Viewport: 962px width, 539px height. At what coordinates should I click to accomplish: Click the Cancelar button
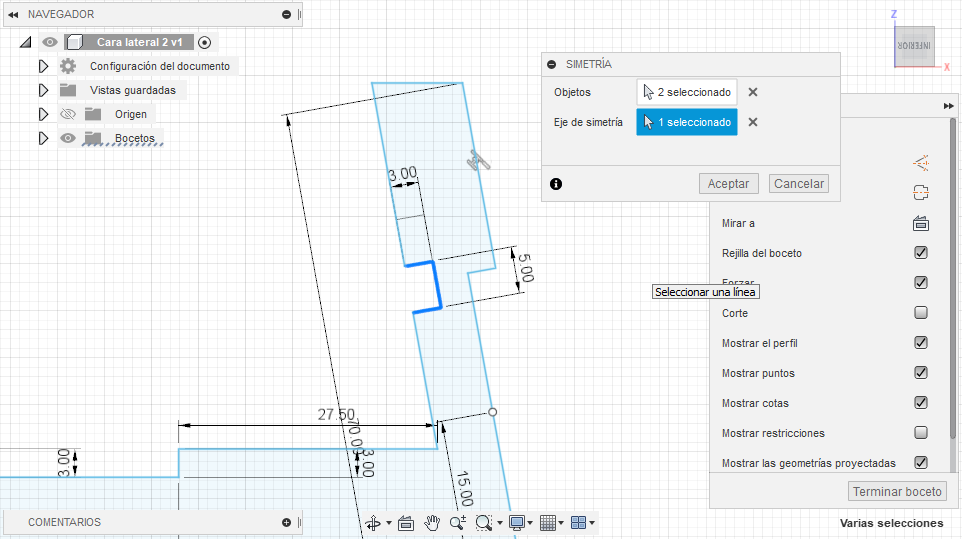click(799, 183)
